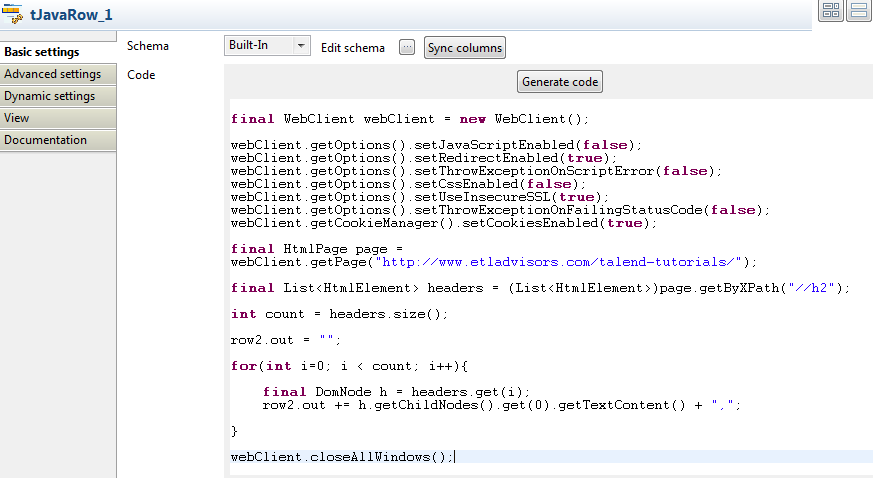The width and height of the screenshot is (873, 478).
Task: Select the Basic settings tab
Action: pos(58,52)
